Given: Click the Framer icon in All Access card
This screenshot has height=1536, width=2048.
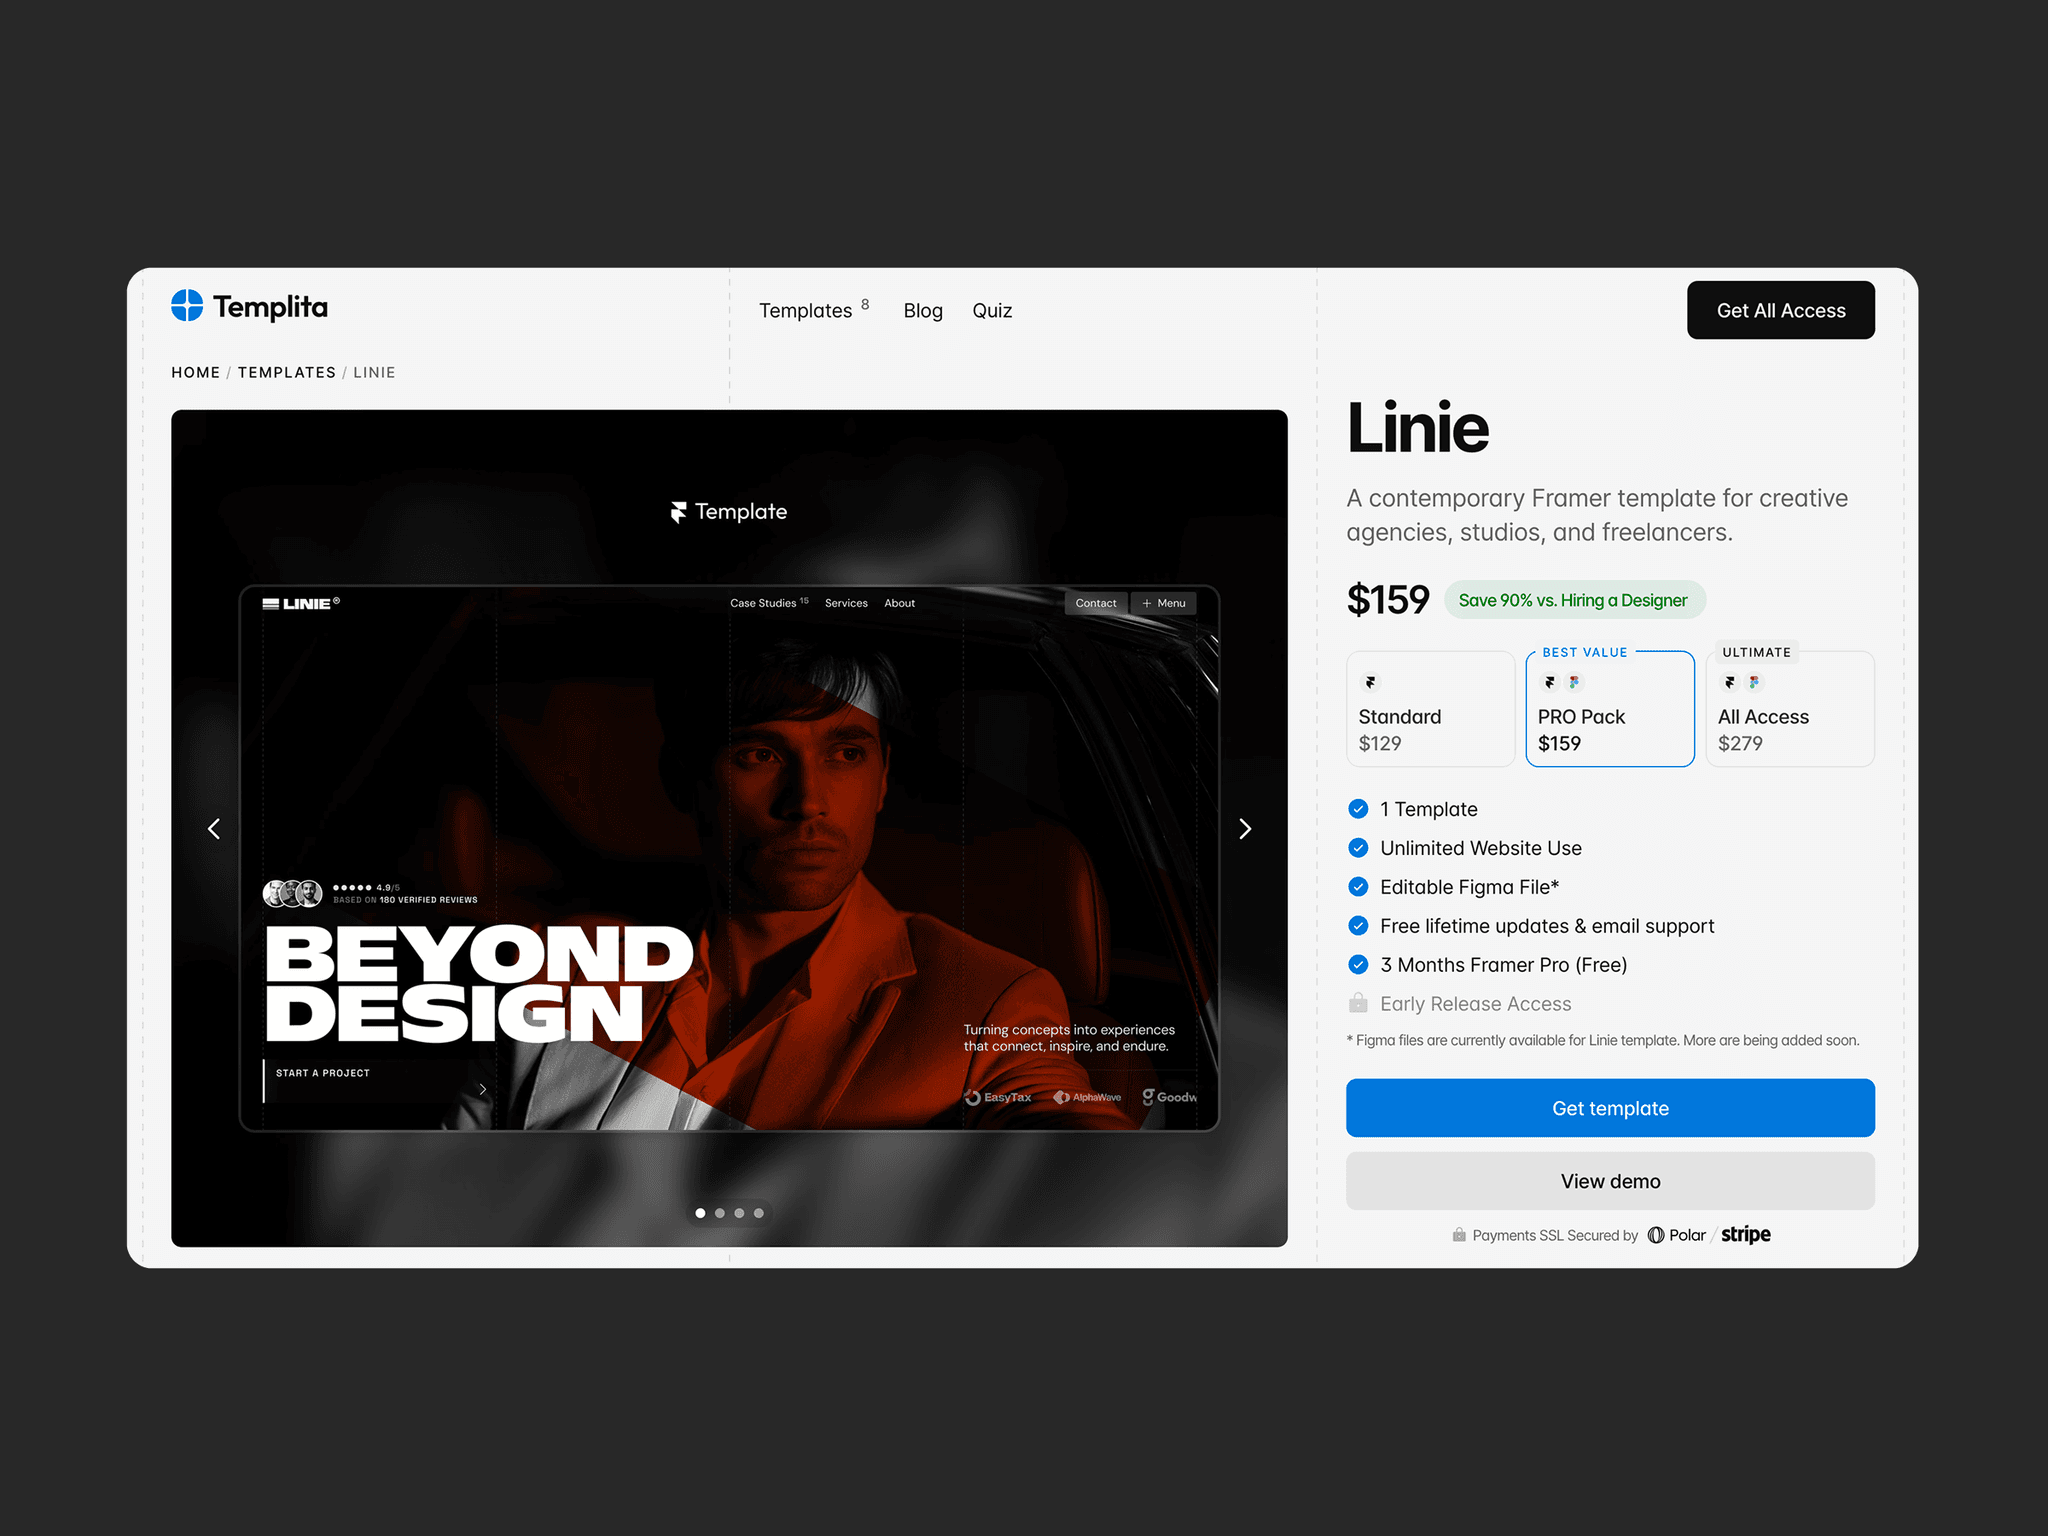Looking at the screenshot, I should 1730,683.
